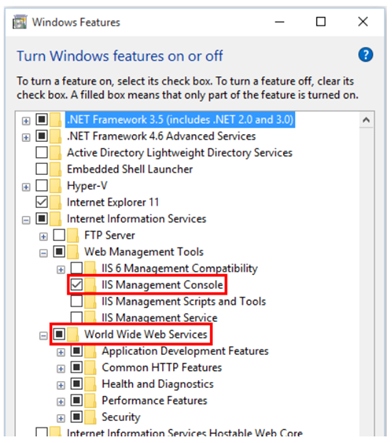392x443 pixels.
Task: Enable the IIS Management Service checkbox
Action: [76, 317]
